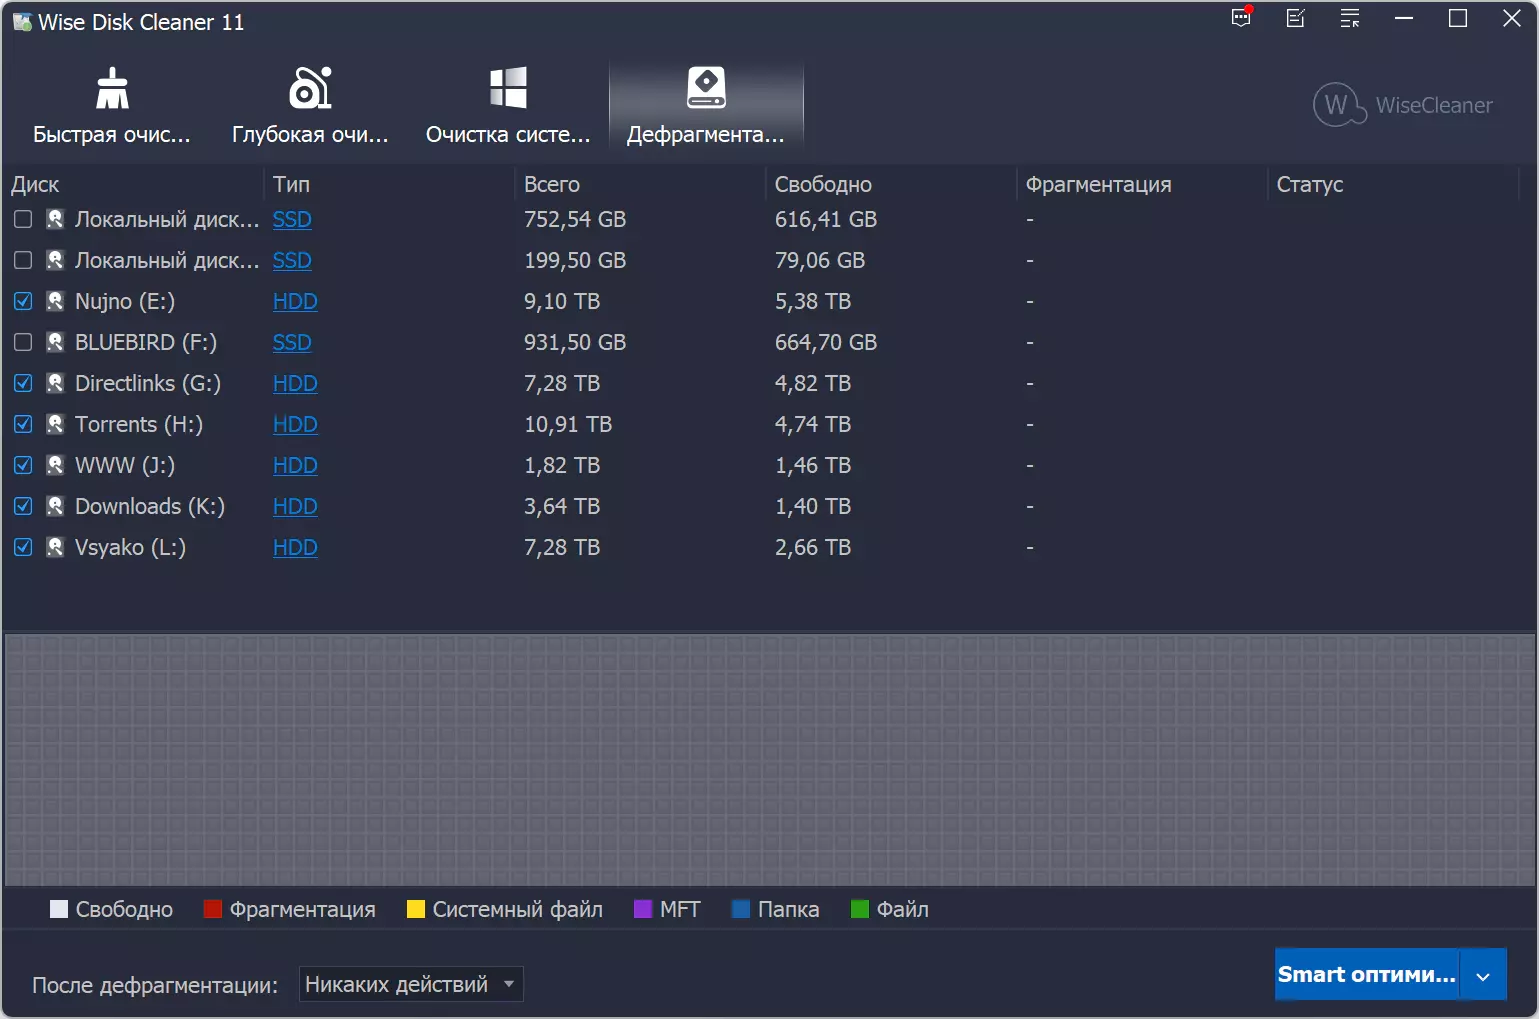Screen dimensions: 1539x1019
Task: Open the main menu list icon in title bar
Action: [x=1350, y=18]
